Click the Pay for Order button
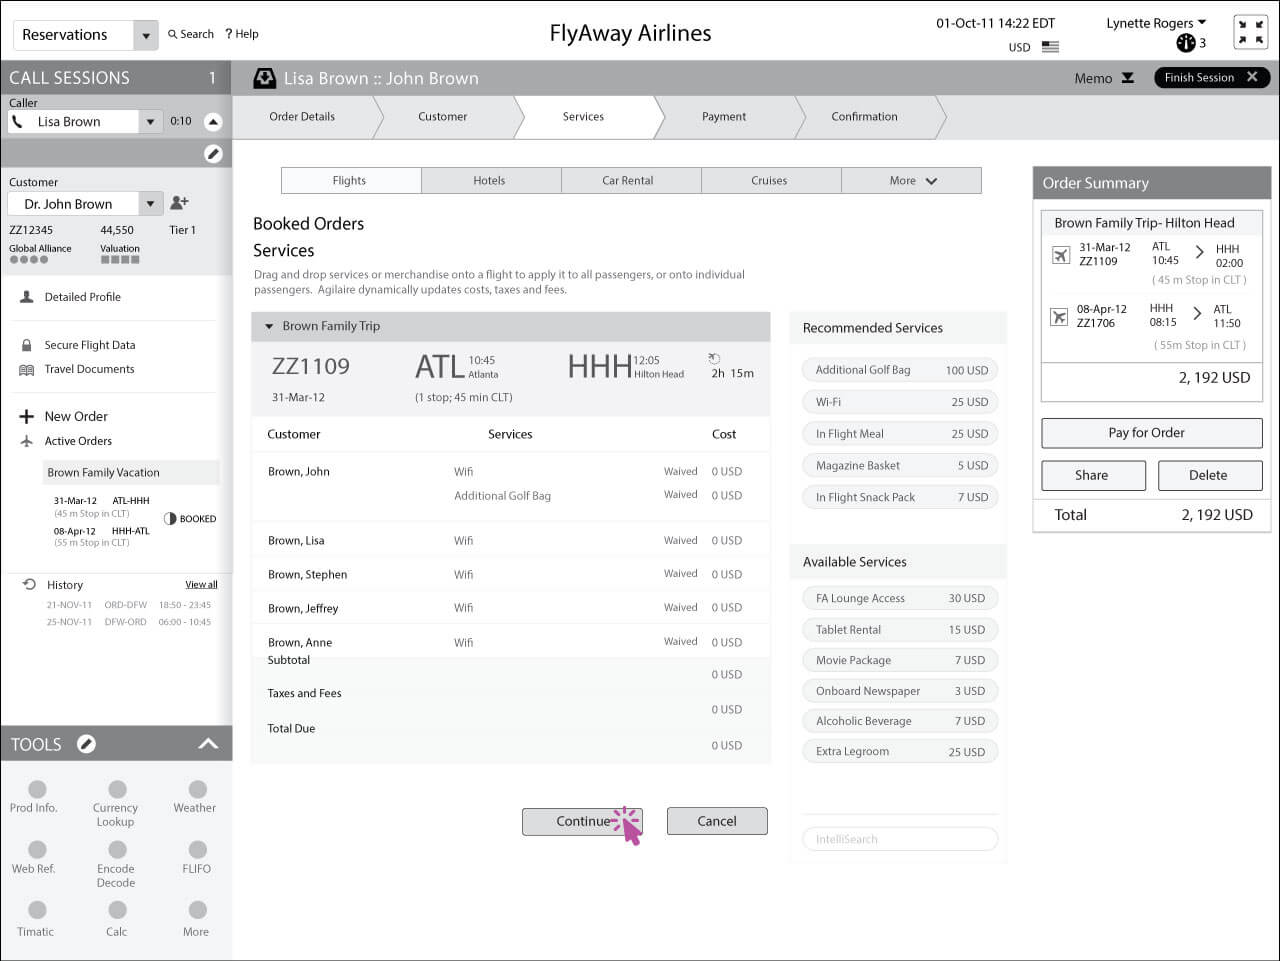This screenshot has height=961, width=1280. [x=1151, y=433]
